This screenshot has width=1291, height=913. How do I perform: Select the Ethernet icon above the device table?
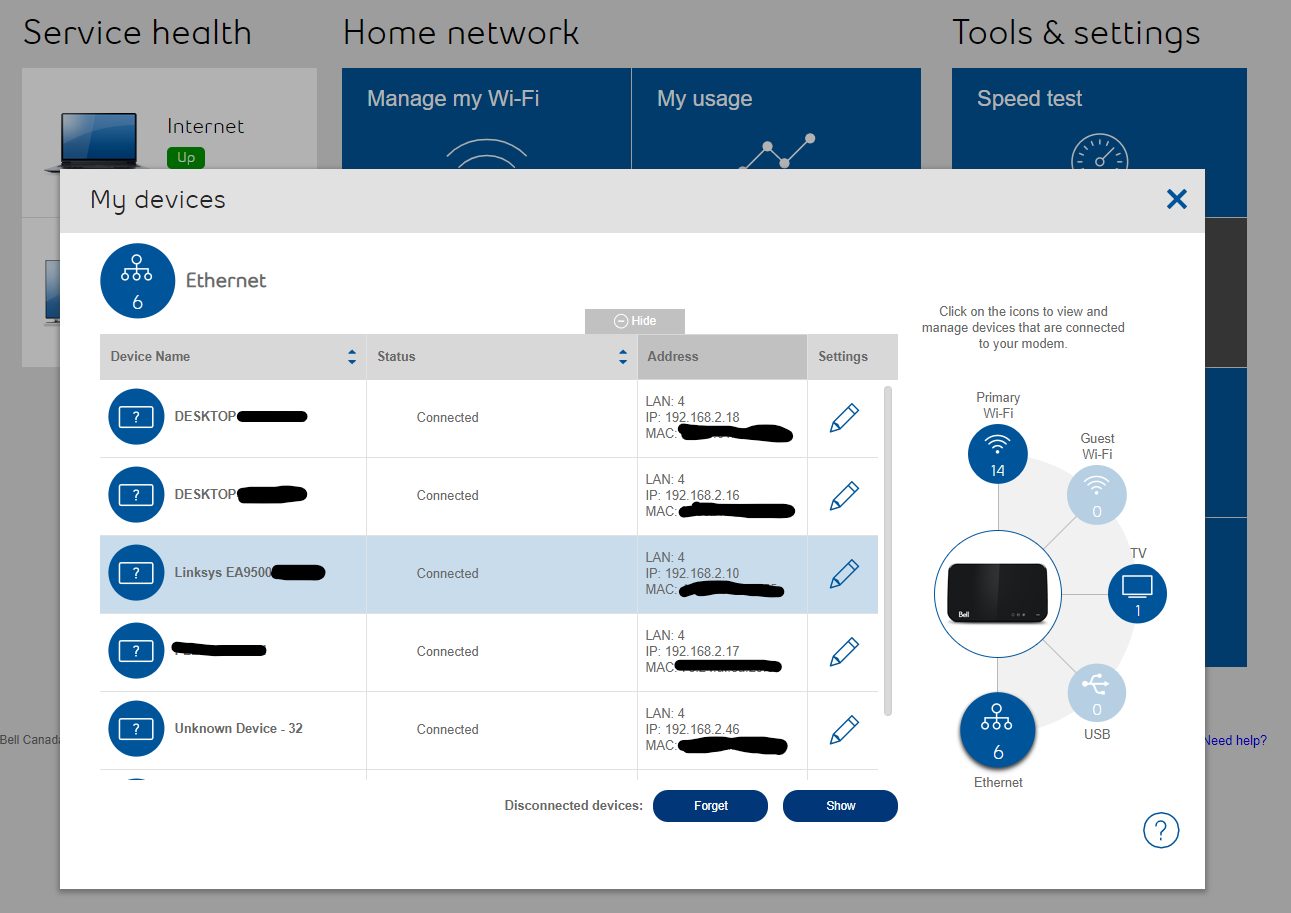tap(137, 280)
